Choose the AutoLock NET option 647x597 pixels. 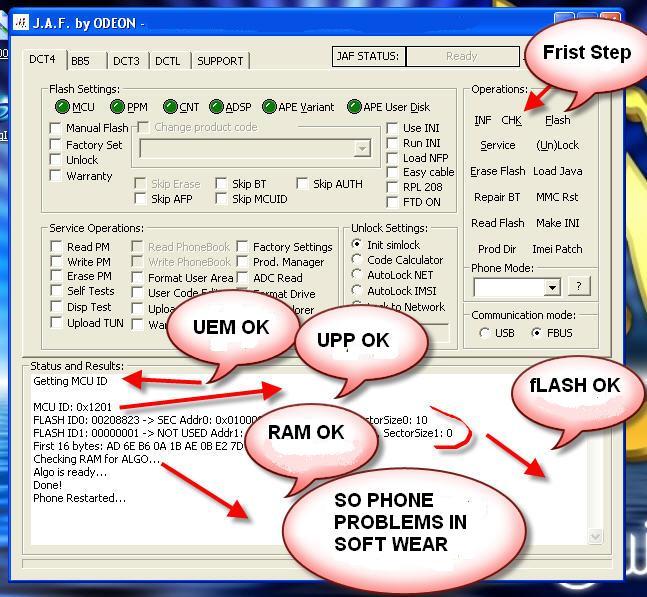click(357, 274)
